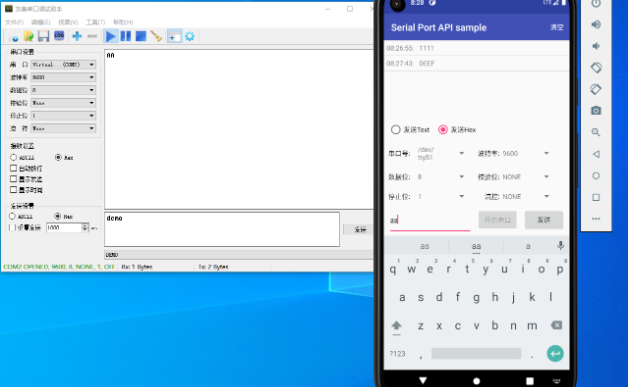Click the emulator volume up icon
Viewport: 628px width, 387px height.
coord(596,24)
